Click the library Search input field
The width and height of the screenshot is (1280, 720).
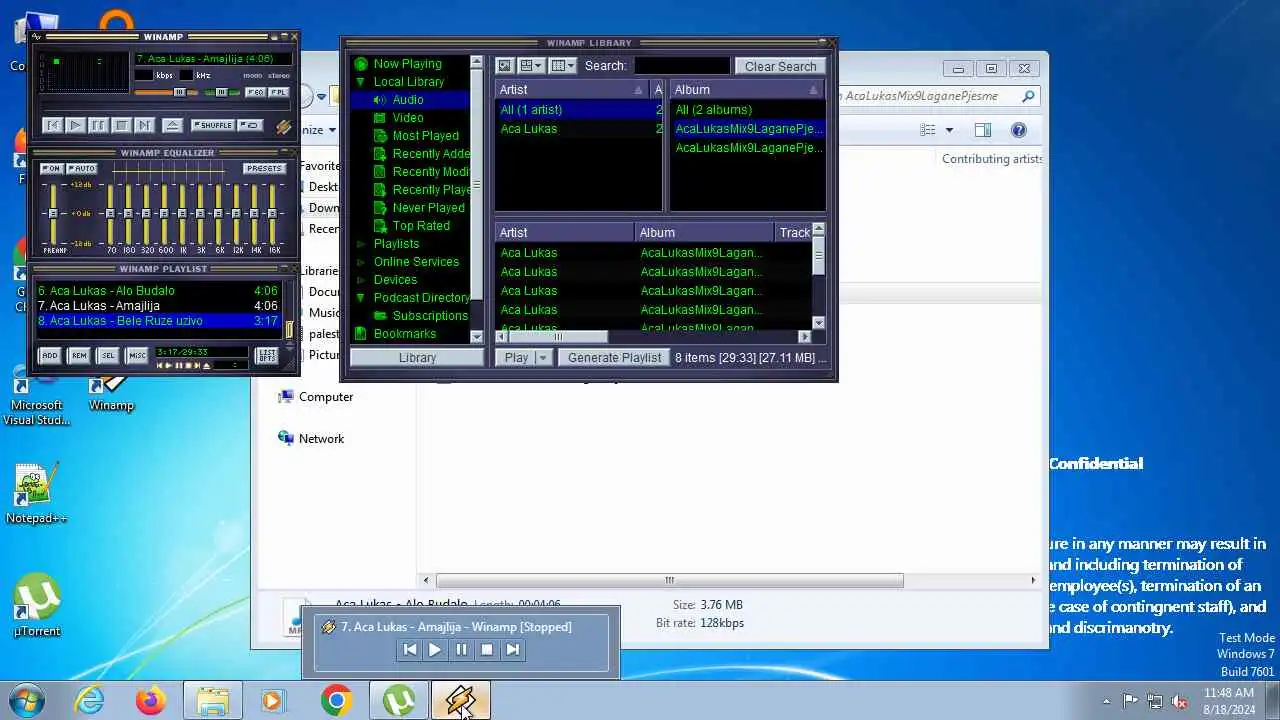(x=682, y=66)
